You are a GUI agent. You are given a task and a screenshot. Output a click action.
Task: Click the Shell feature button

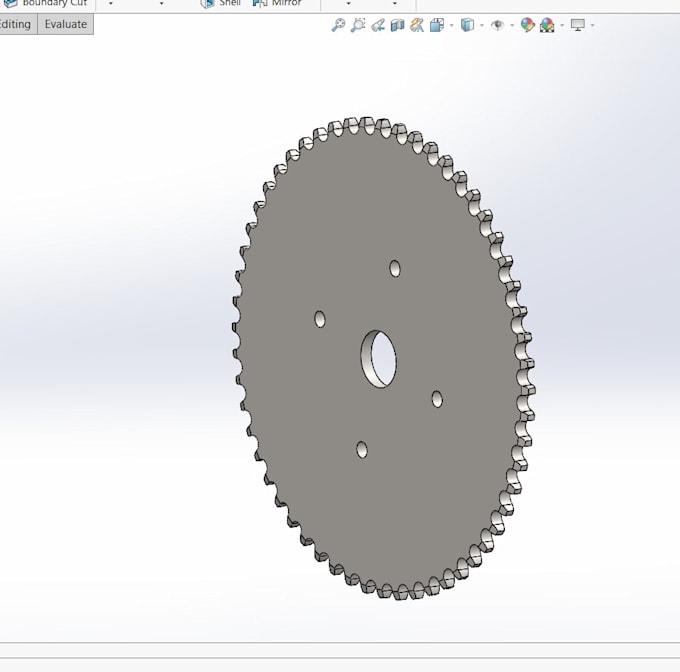coord(221,3)
